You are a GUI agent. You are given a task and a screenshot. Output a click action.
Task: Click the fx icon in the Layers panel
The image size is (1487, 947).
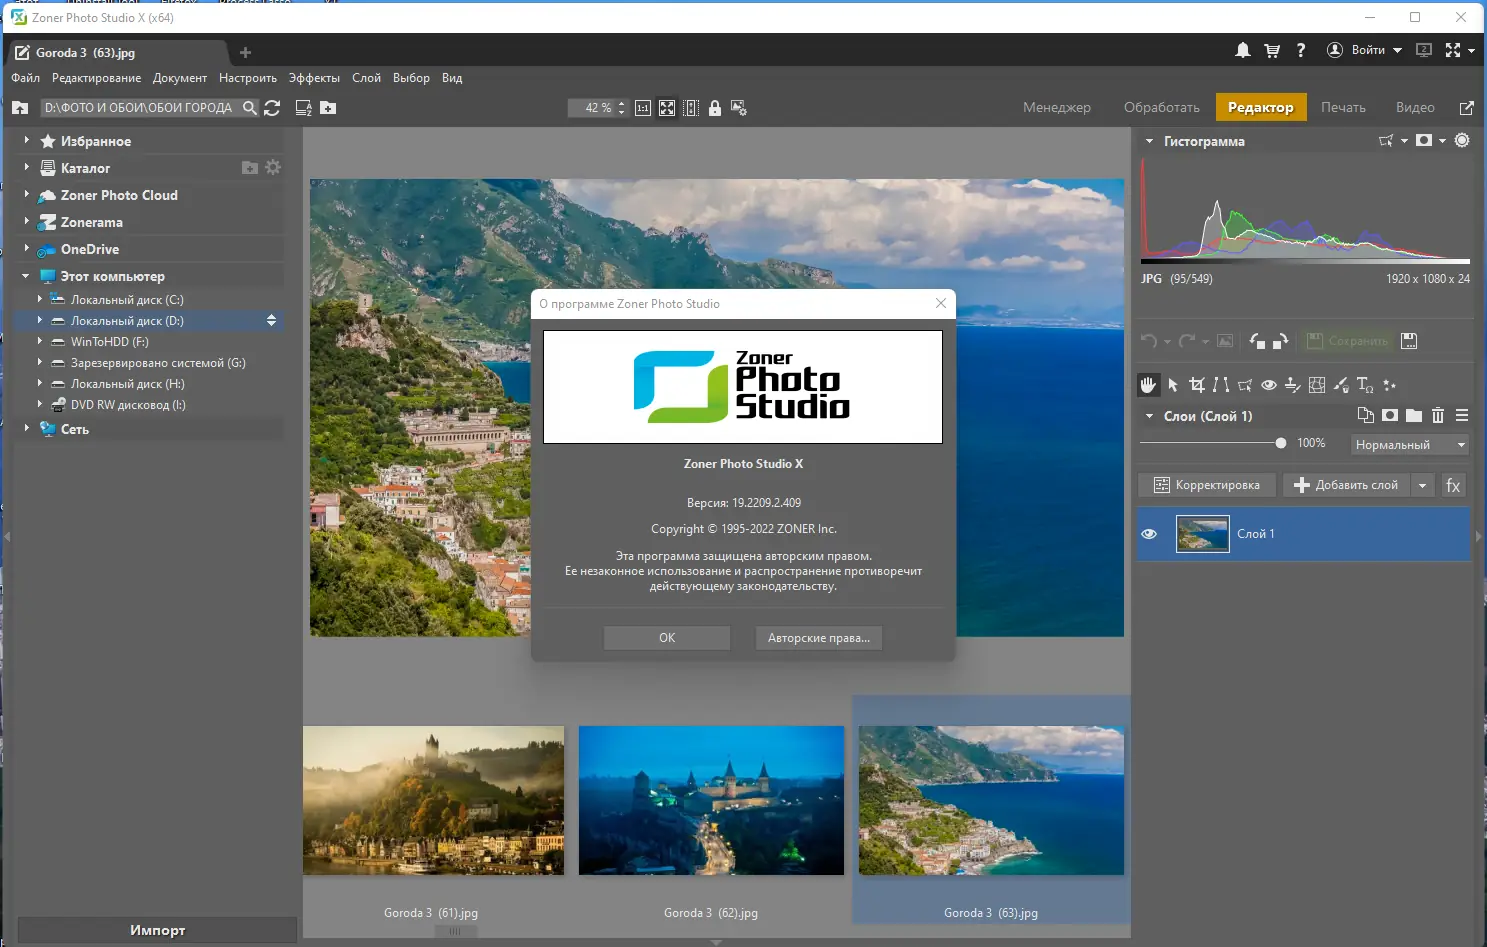tap(1453, 485)
